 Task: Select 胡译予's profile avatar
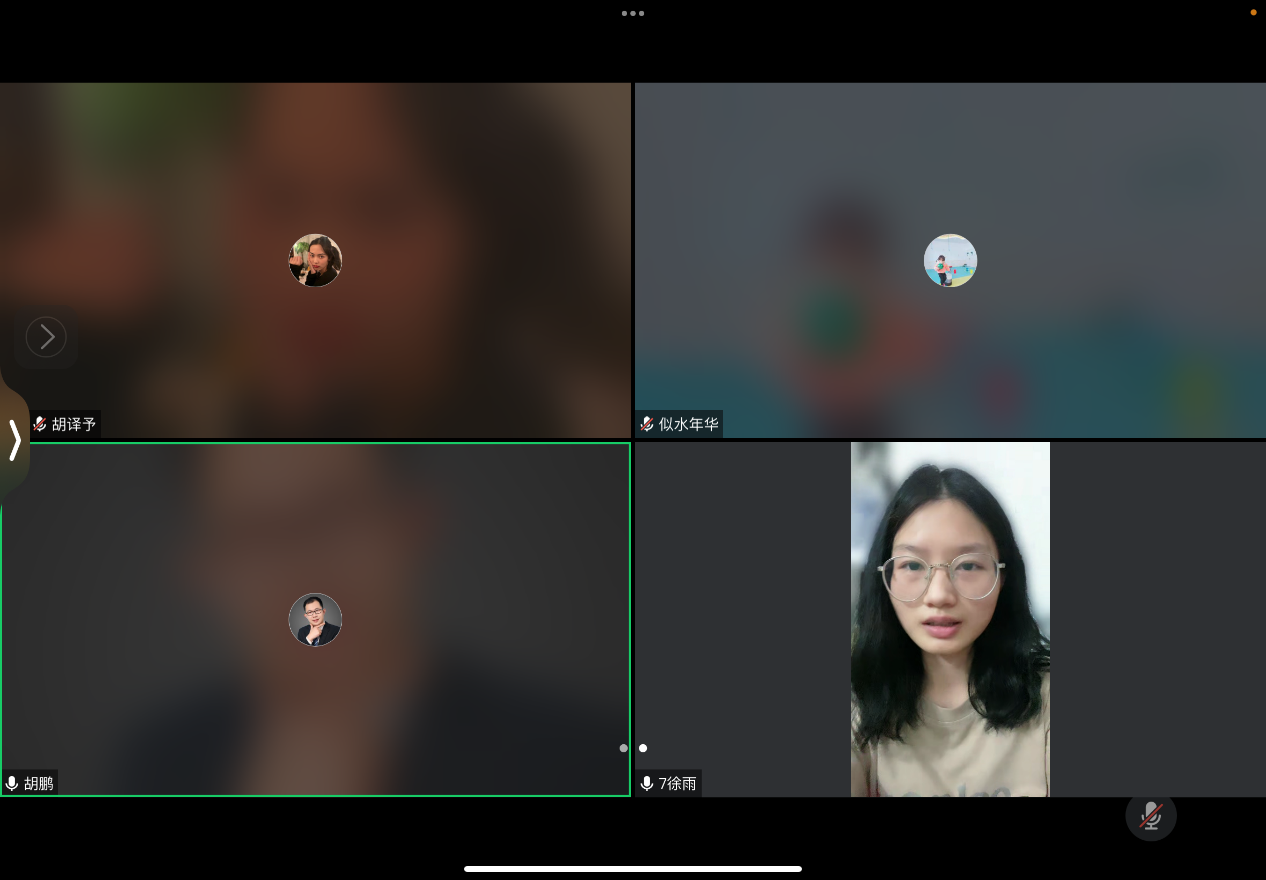coord(315,260)
